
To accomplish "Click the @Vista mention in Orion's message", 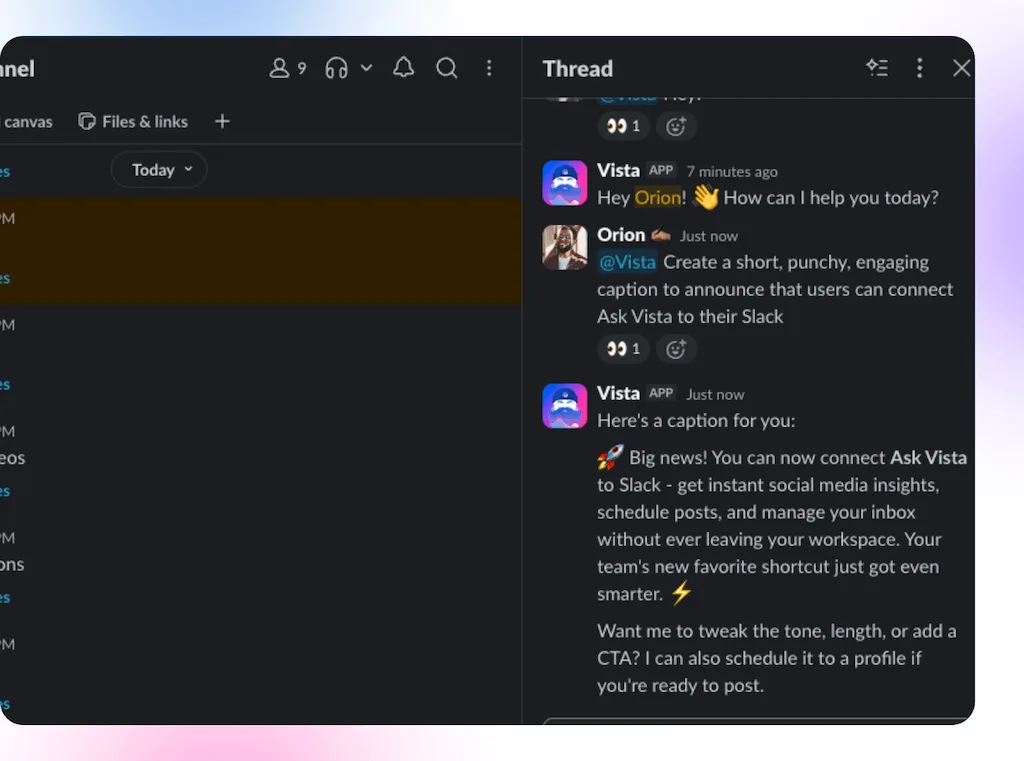I will 627,263.
